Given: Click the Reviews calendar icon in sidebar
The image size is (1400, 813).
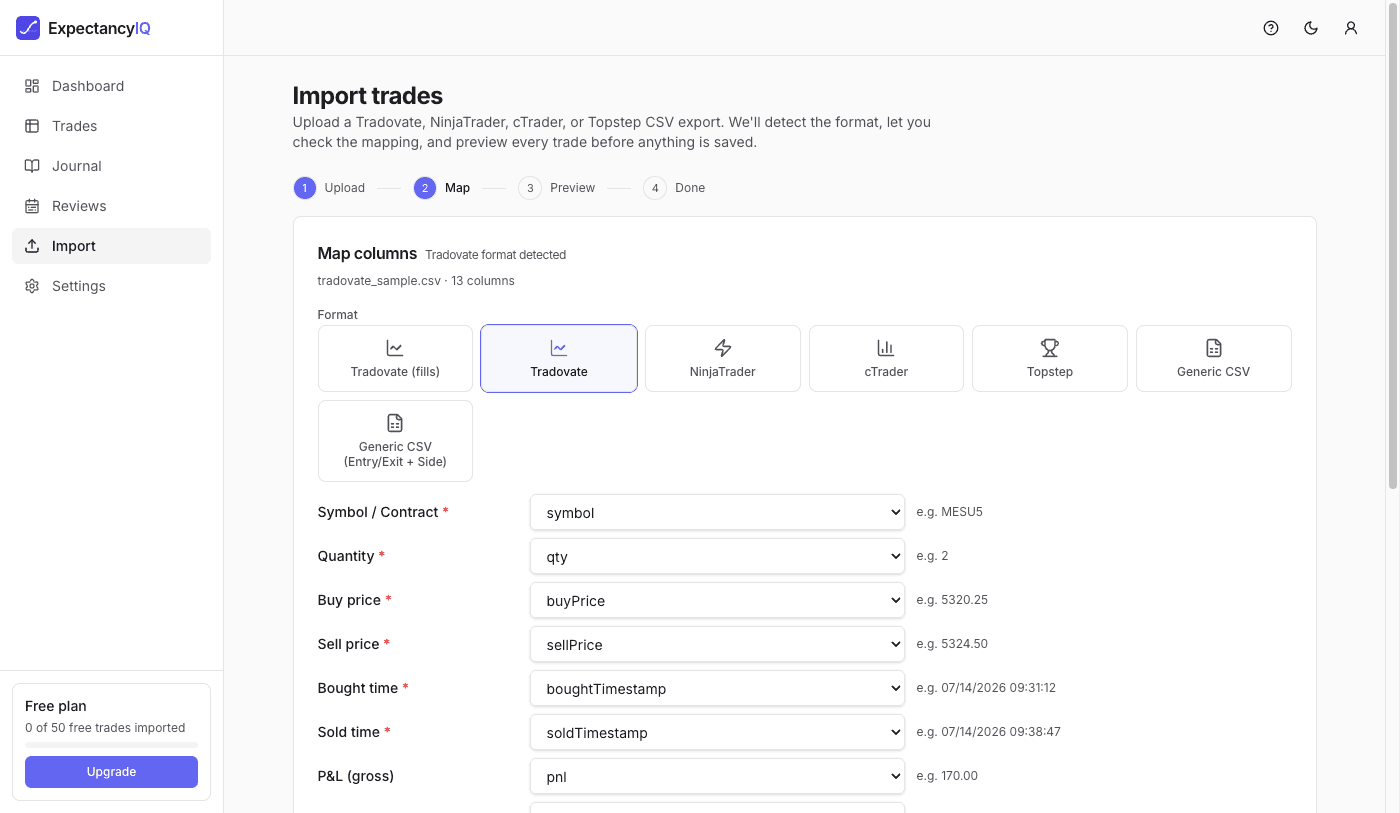Looking at the screenshot, I should tap(32, 206).
